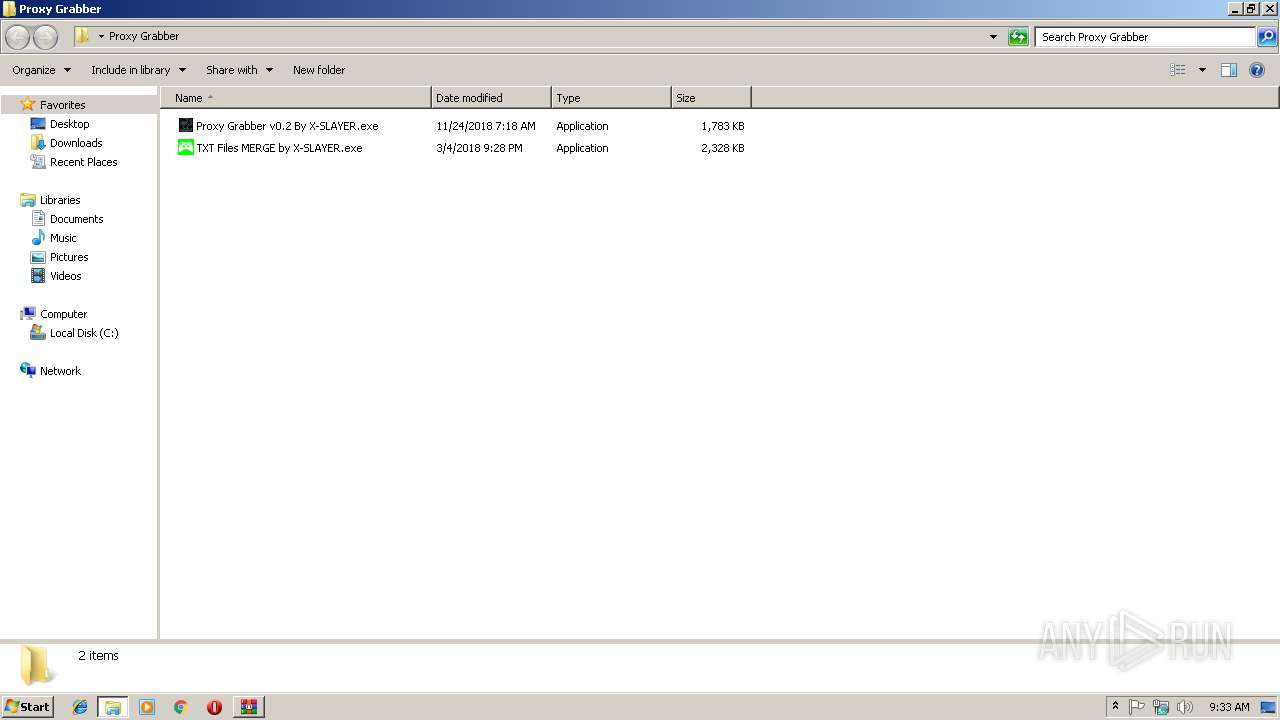Open Downloads in Favorites
The height and width of the screenshot is (720, 1280).
pyautogui.click(x=76, y=143)
